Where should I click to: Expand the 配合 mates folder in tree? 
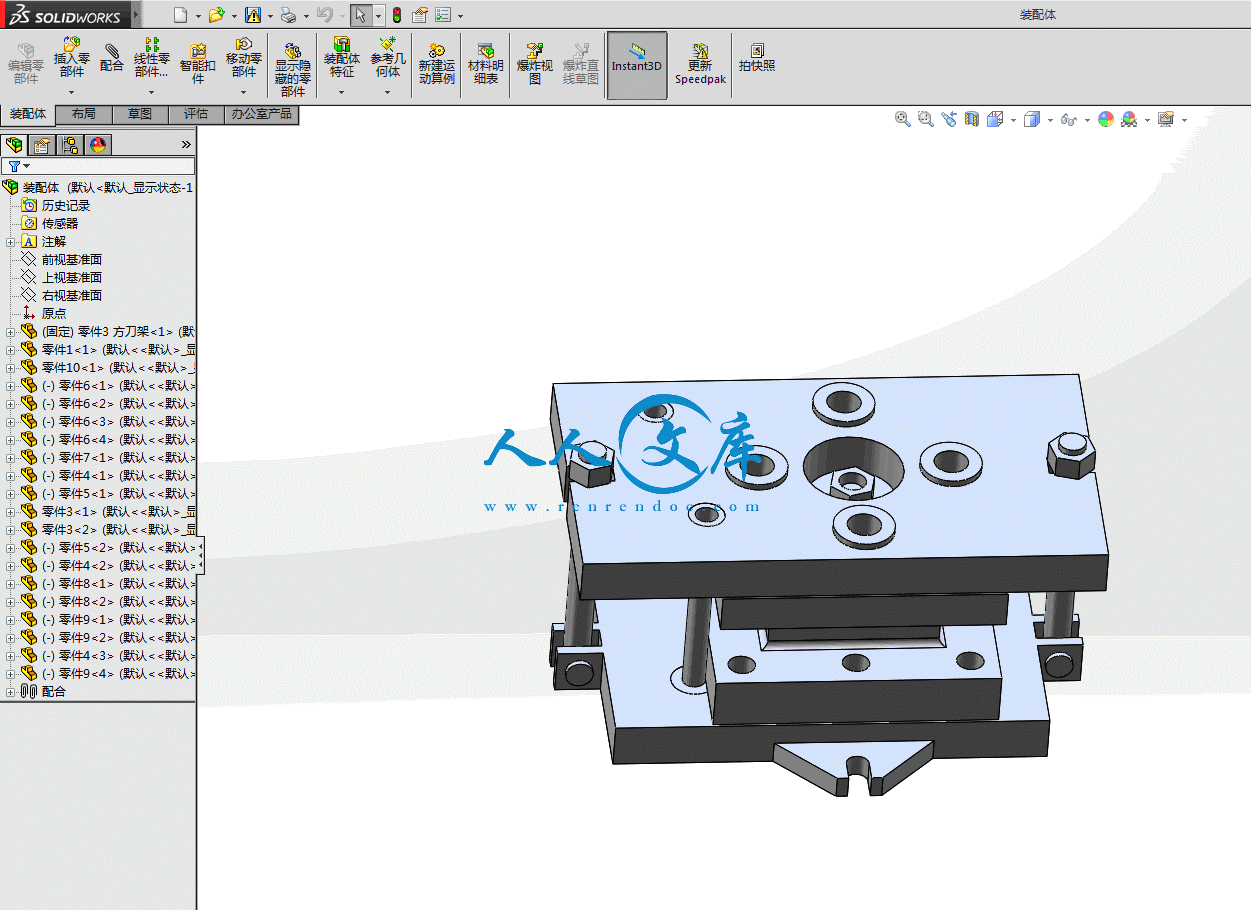pyautogui.click(x=10, y=692)
